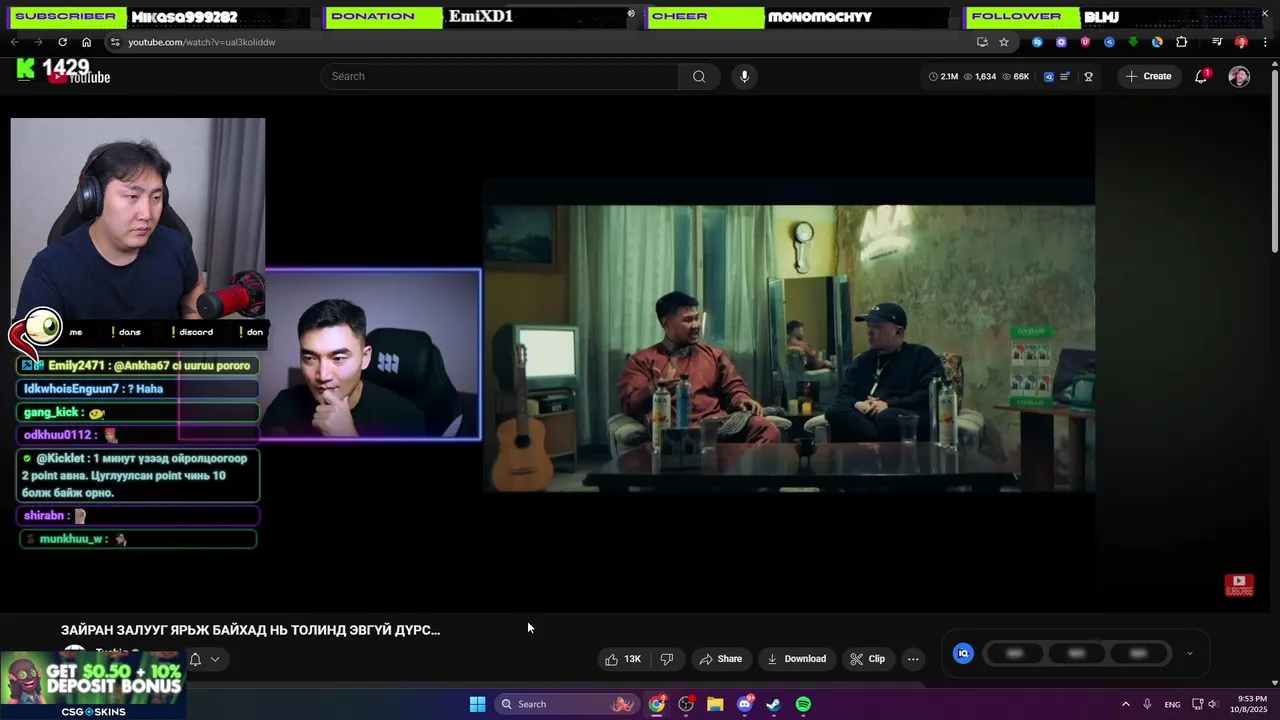This screenshot has width=1280, height=720.
Task: Open File Explorer from the taskbar
Action: click(715, 704)
